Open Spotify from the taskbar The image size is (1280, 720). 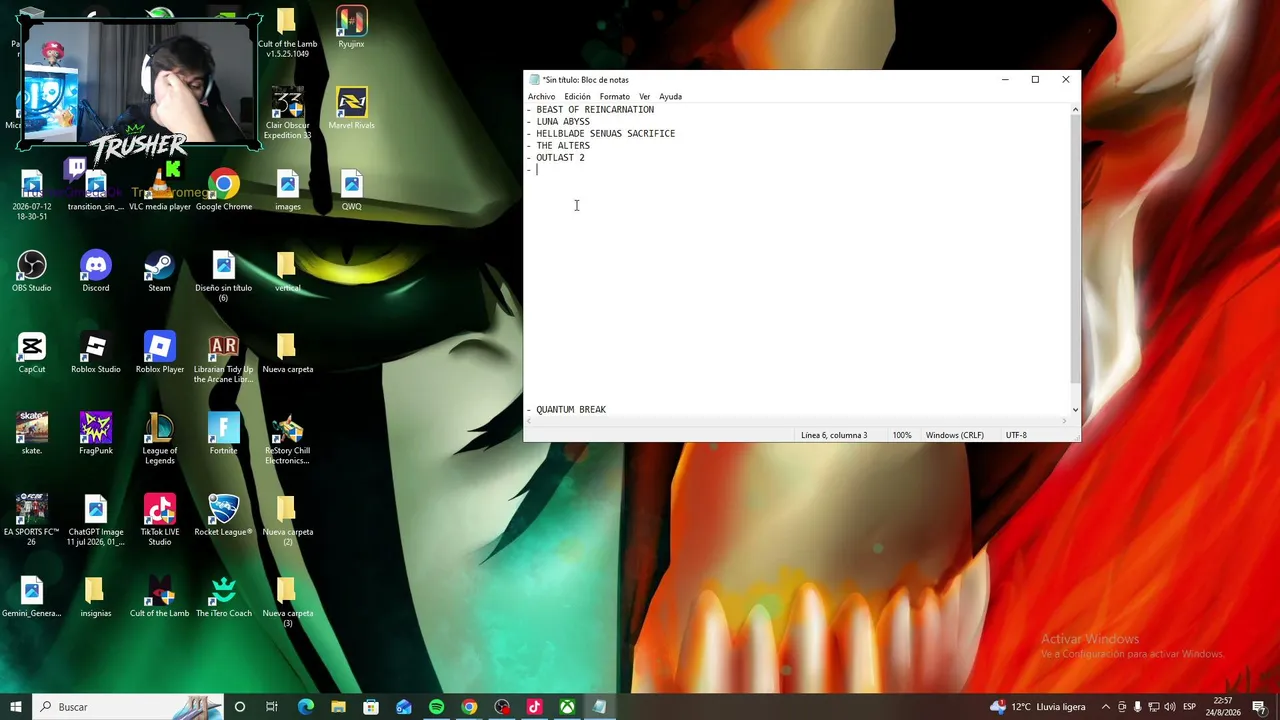pos(436,707)
